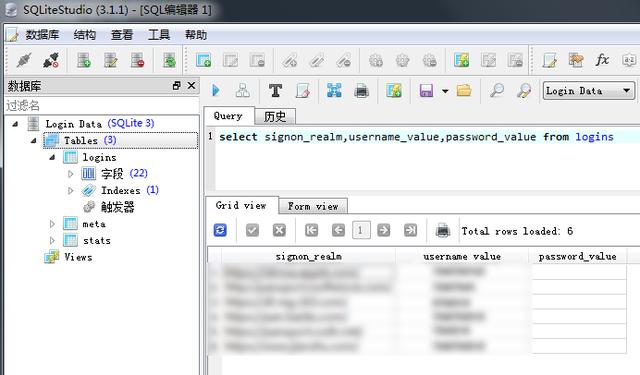Click the export results icon
640x375 pixels.
click(334, 90)
